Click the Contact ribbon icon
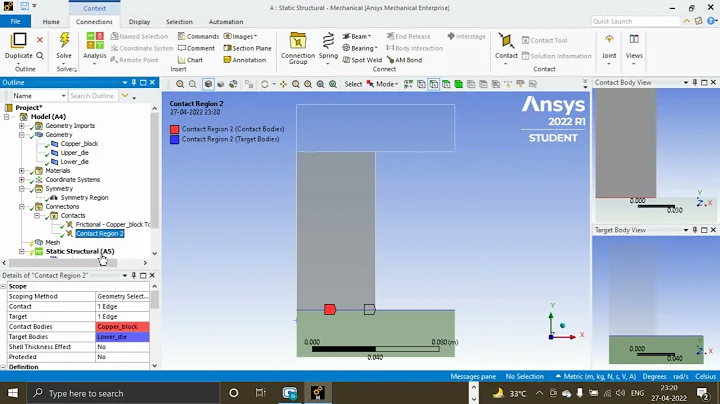The height and width of the screenshot is (404, 720). (x=506, y=41)
